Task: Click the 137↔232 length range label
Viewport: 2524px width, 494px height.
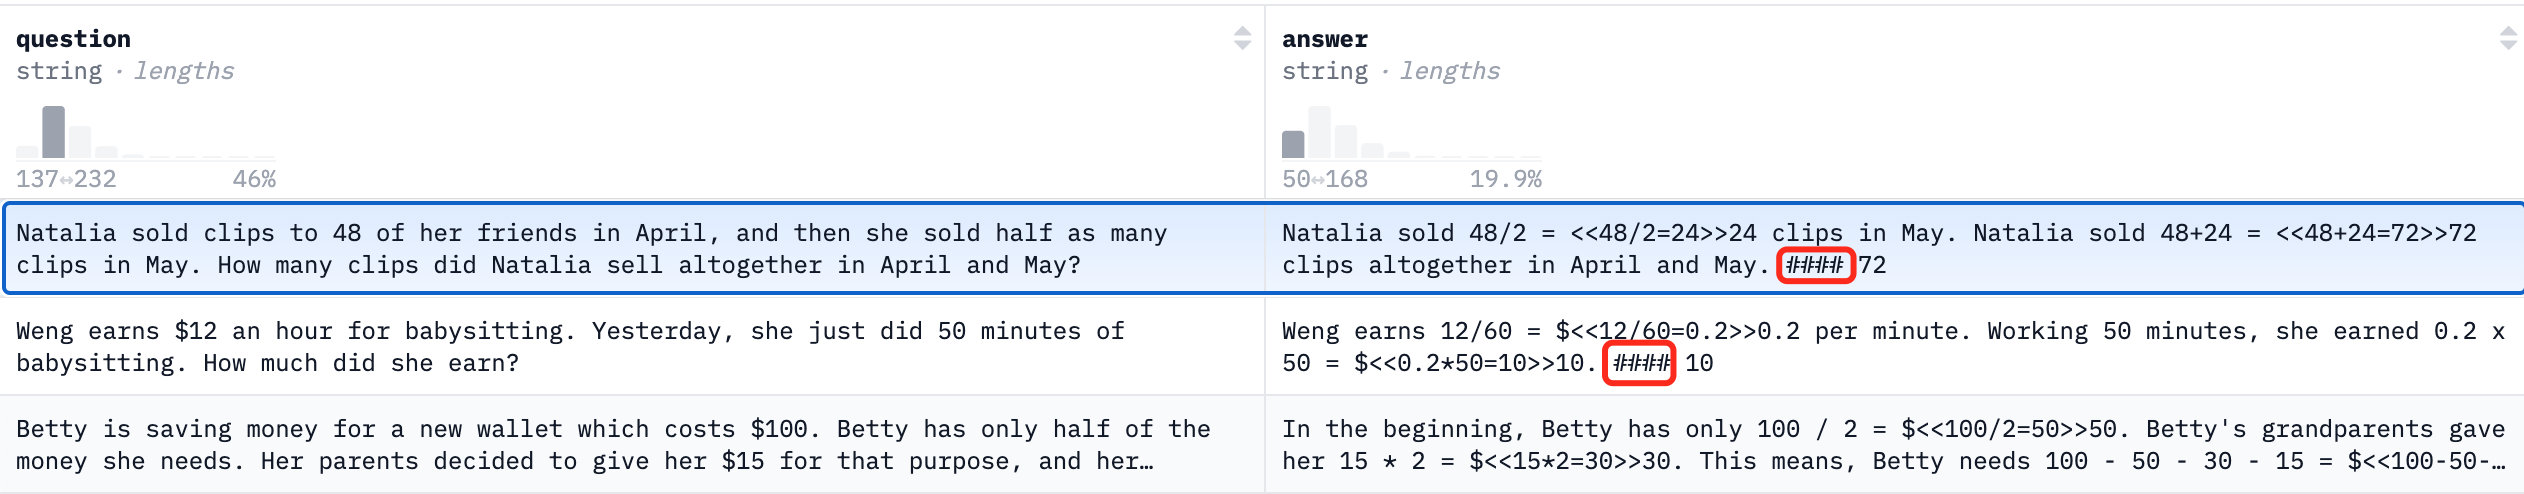Action: (66, 179)
